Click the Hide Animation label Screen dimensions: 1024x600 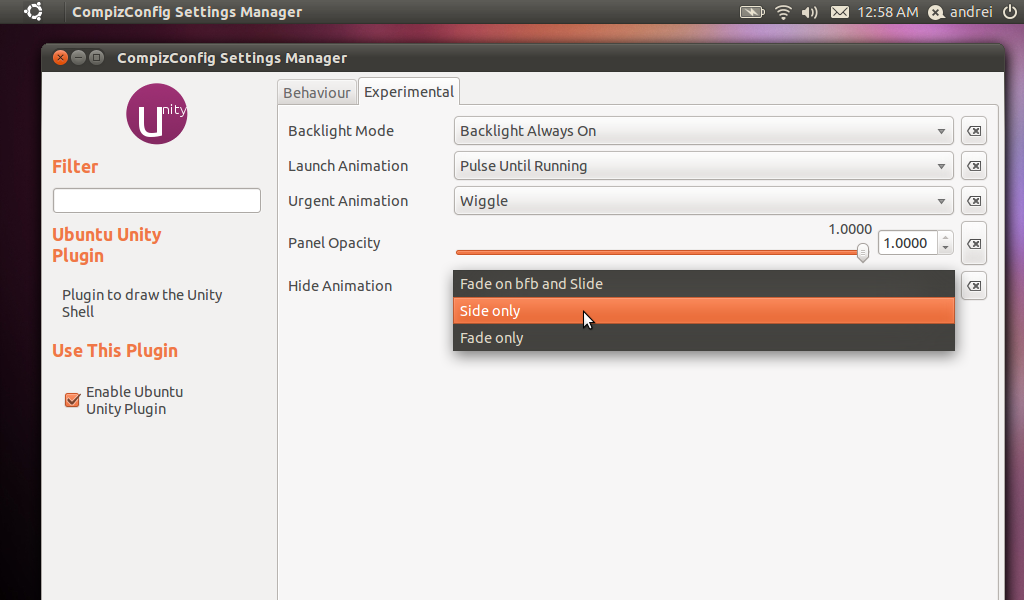click(x=340, y=286)
